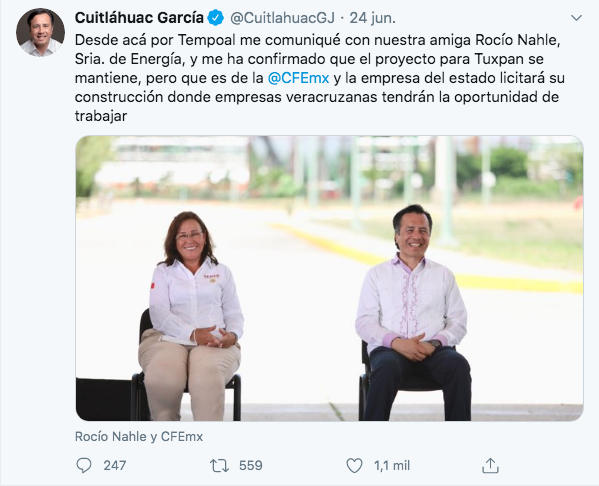Image resolution: width=599 pixels, height=486 pixels.
Task: Click the Cuitláhuac García display name
Action: pos(139,18)
